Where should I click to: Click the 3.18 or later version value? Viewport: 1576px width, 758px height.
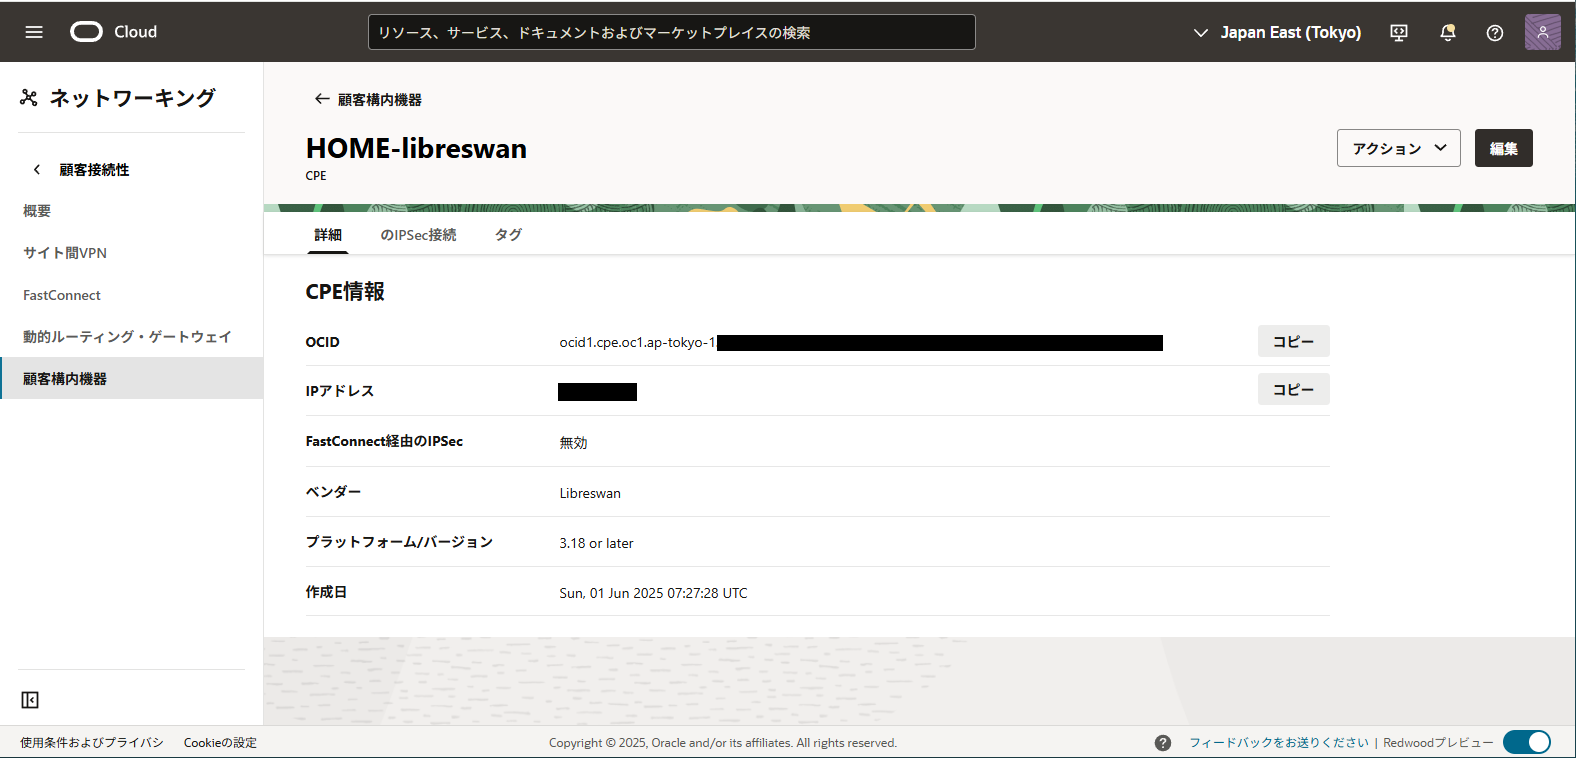[596, 543]
